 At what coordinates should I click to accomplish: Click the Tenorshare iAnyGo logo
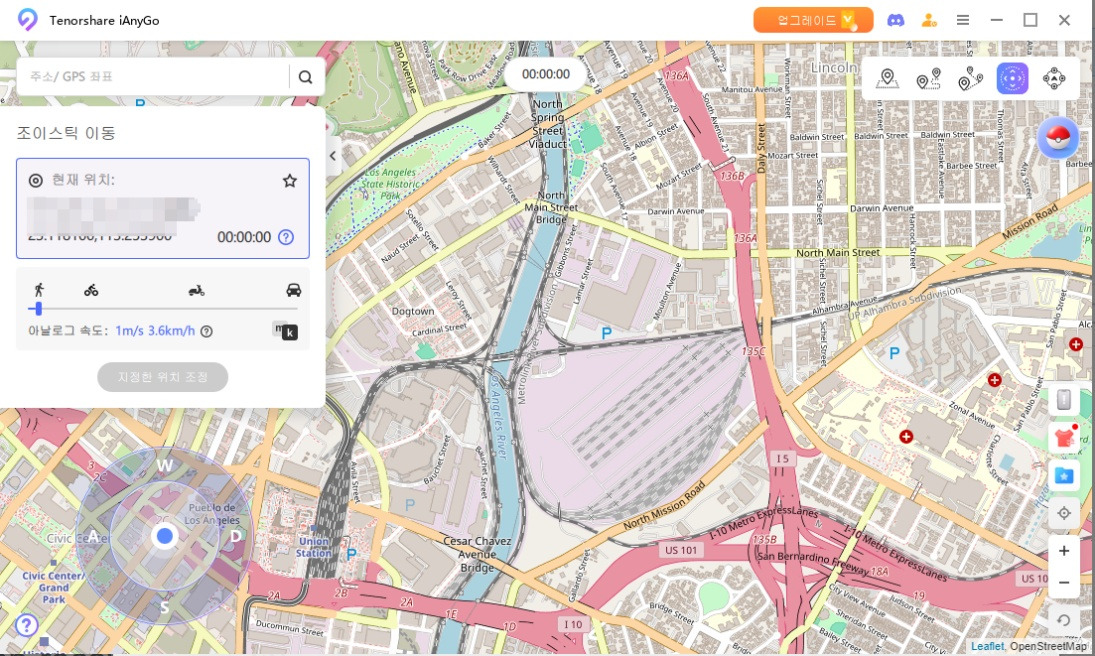27,20
